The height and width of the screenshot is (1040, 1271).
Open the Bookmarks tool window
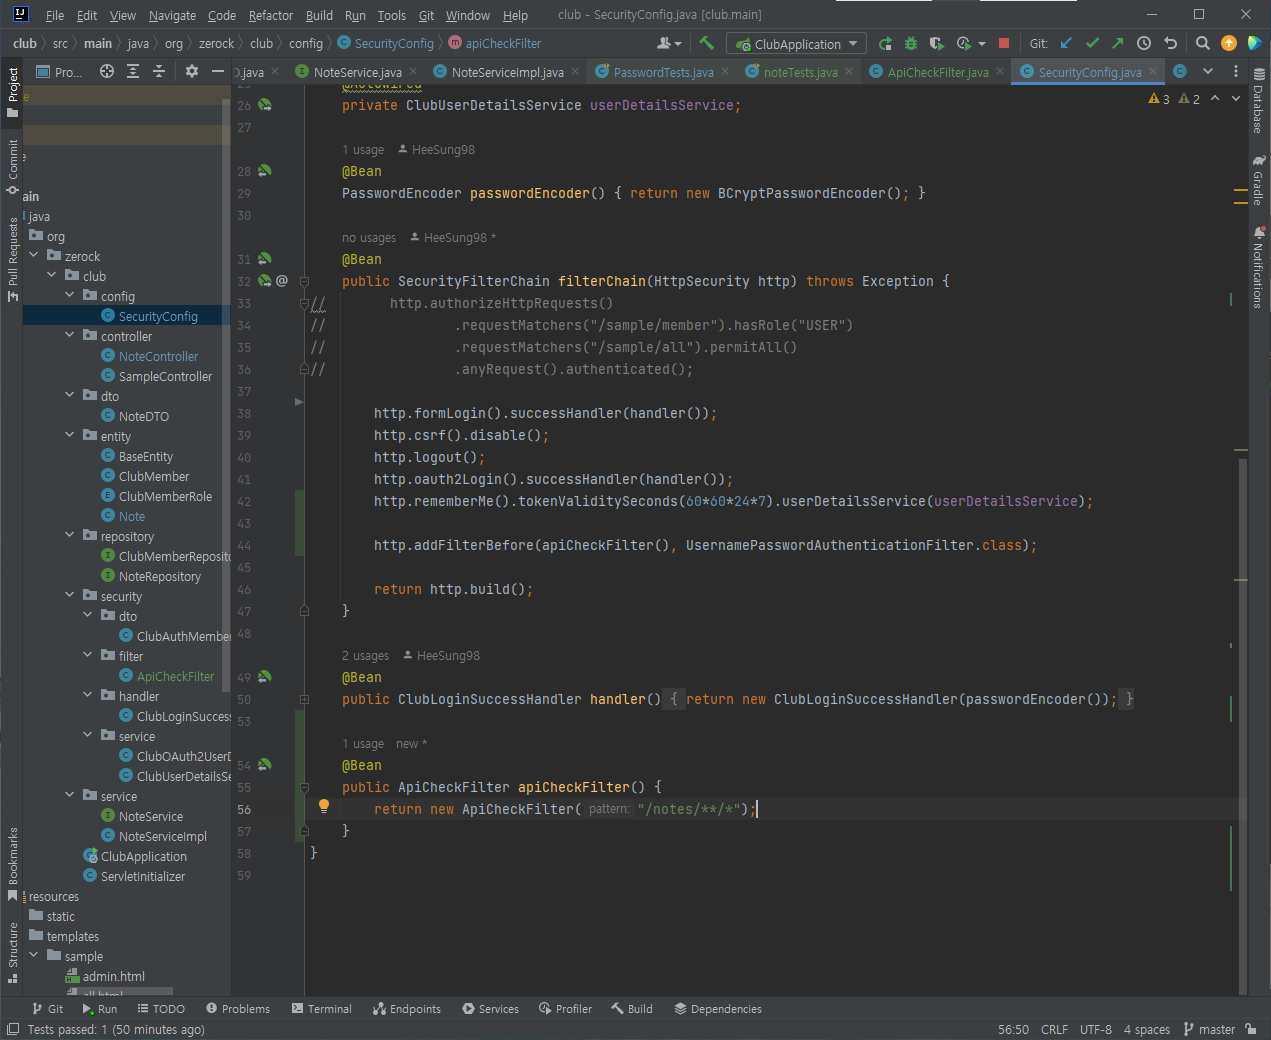pos(13,864)
